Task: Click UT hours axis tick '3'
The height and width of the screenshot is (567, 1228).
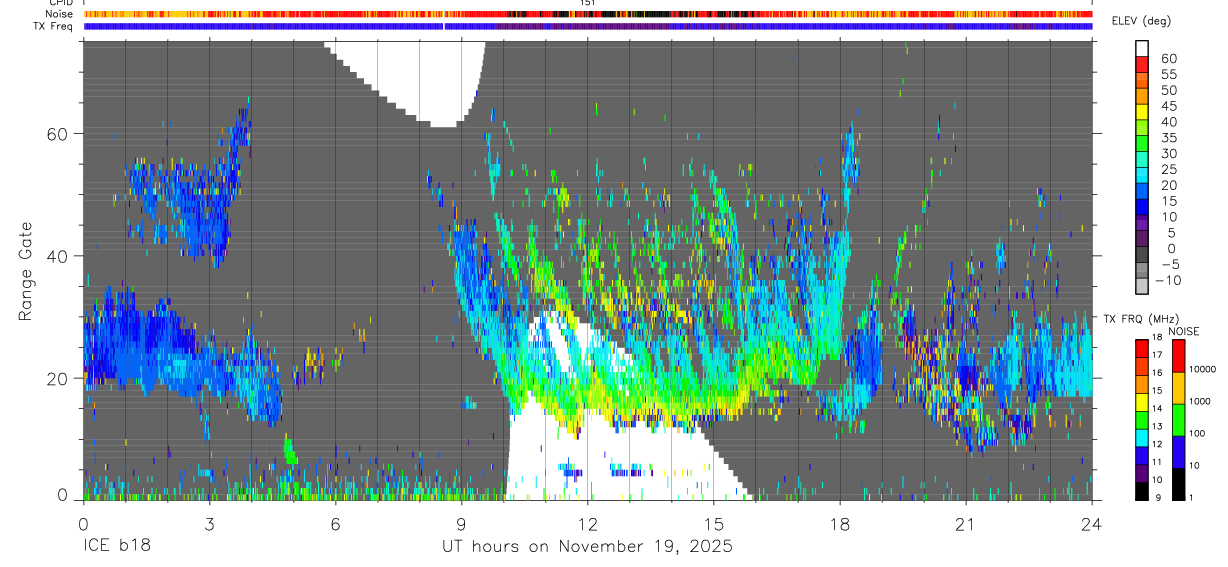Action: pyautogui.click(x=209, y=523)
